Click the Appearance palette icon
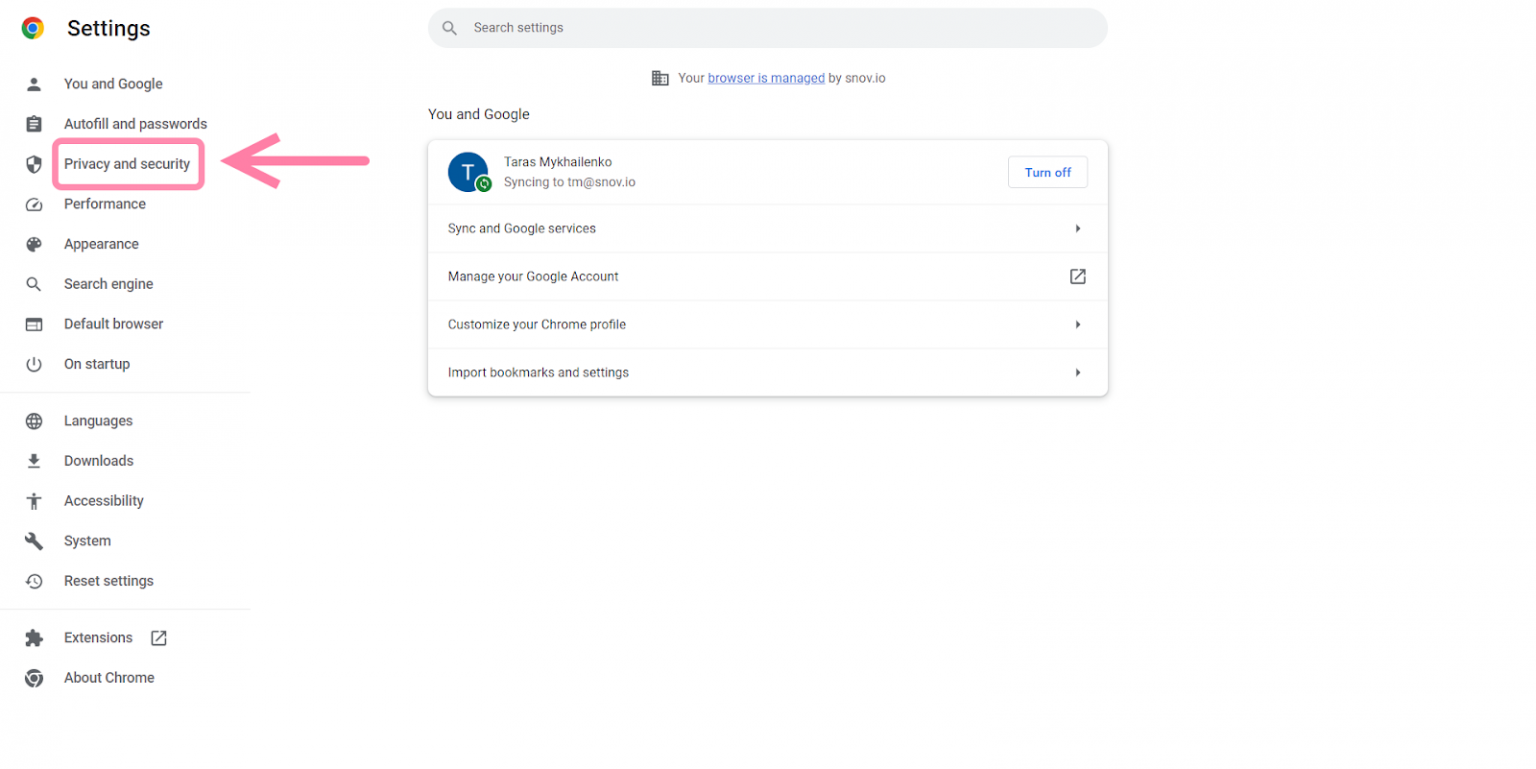This screenshot has height=769, width=1536. tap(34, 243)
